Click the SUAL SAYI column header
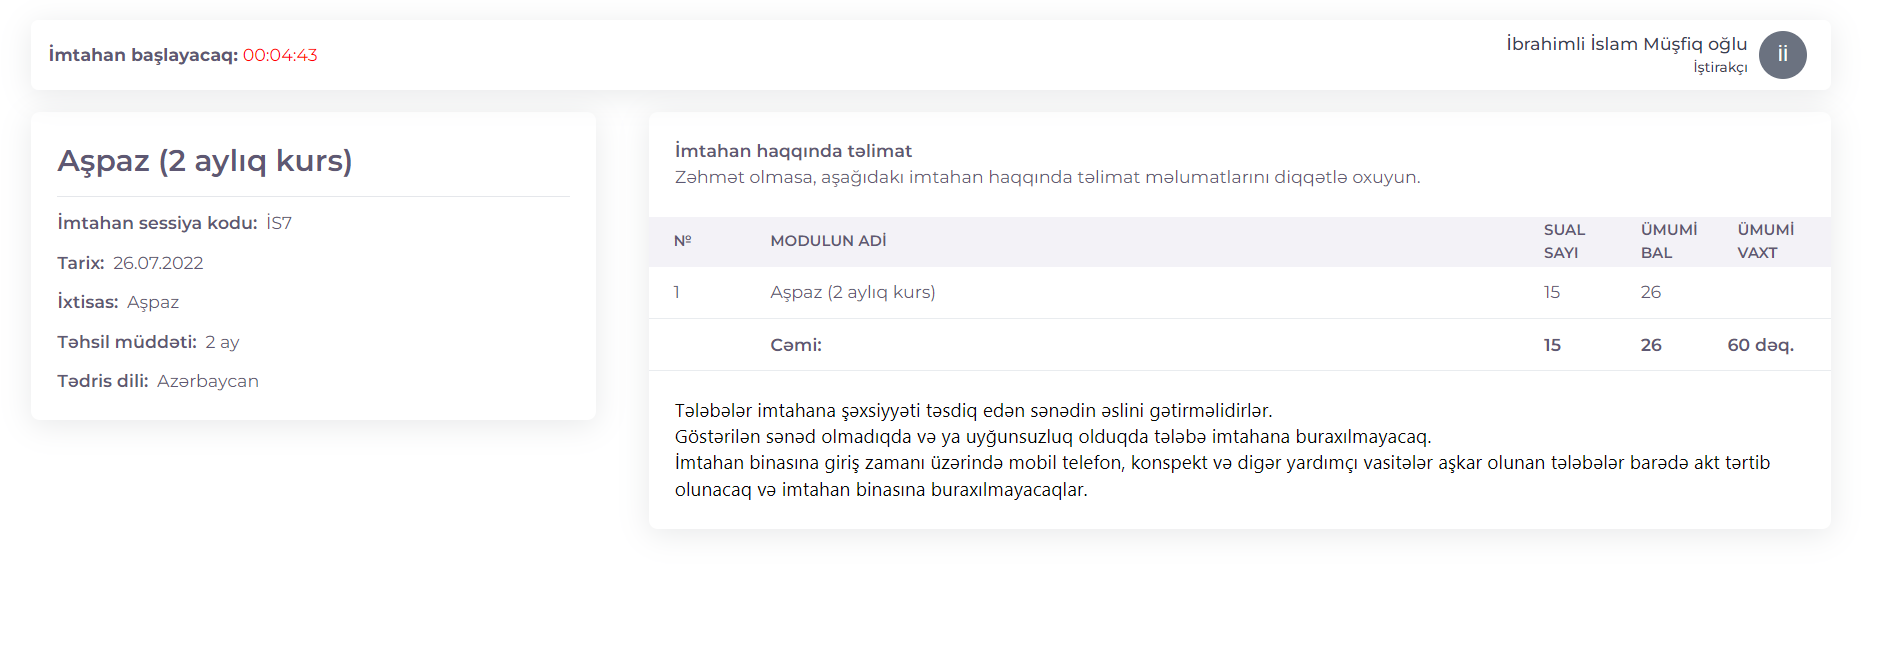 [1564, 241]
